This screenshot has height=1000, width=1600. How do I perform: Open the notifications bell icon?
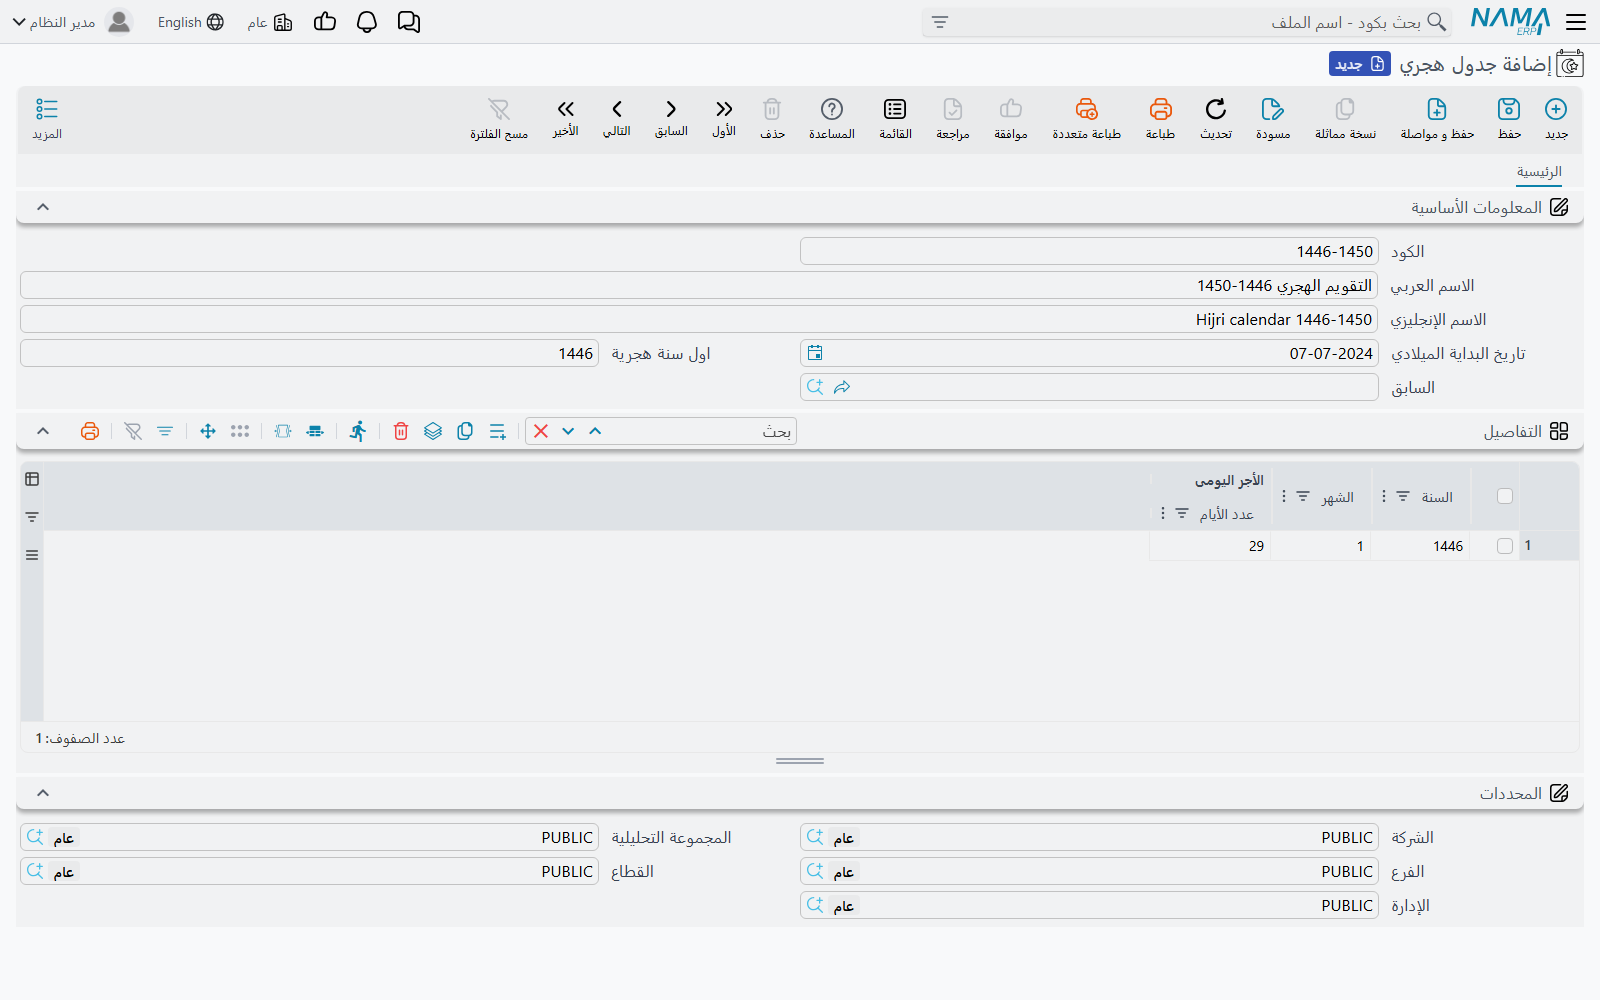(367, 22)
